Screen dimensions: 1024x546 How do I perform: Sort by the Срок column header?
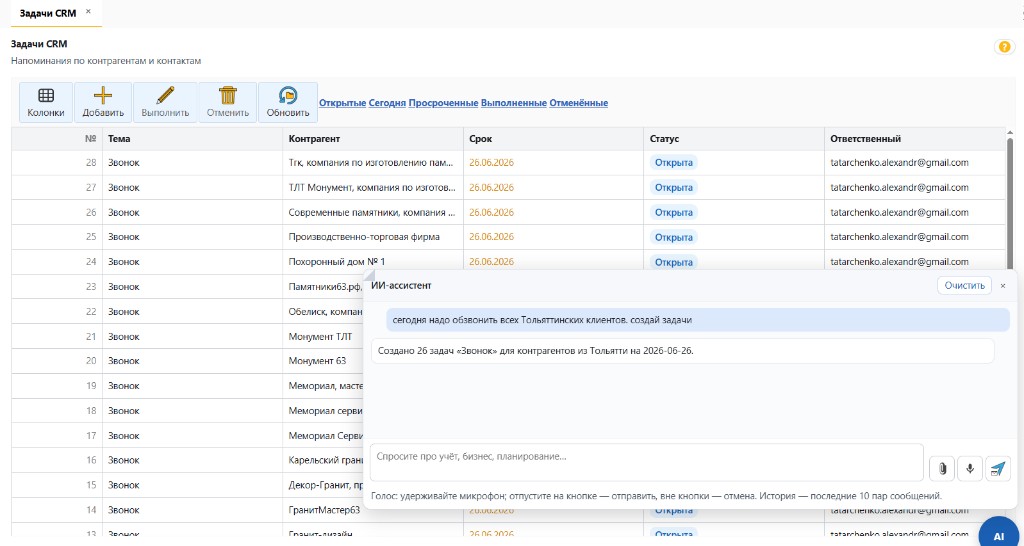(x=554, y=139)
